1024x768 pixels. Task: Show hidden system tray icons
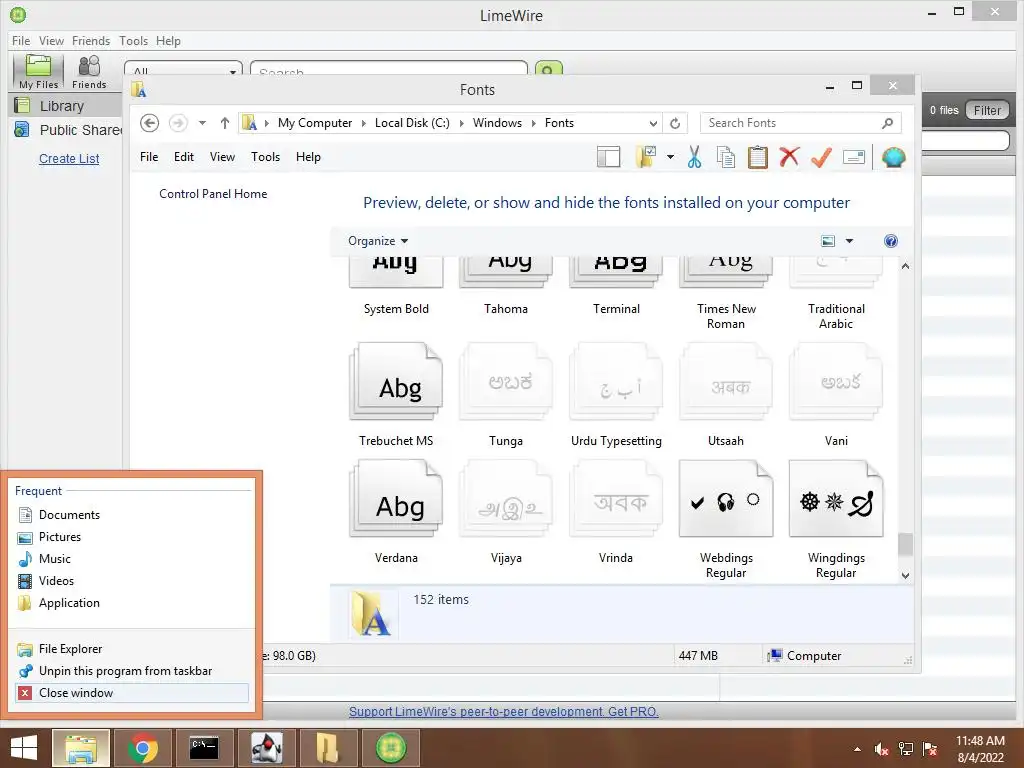(x=857, y=749)
